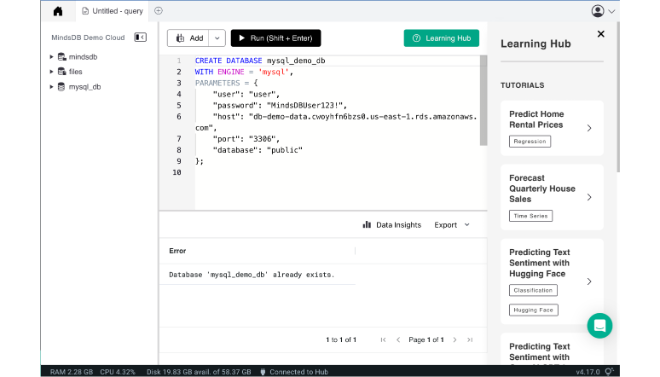This screenshot has width=660, height=377.
Task: Click the 'Page 1 of 1' indicator
Action: pos(426,340)
